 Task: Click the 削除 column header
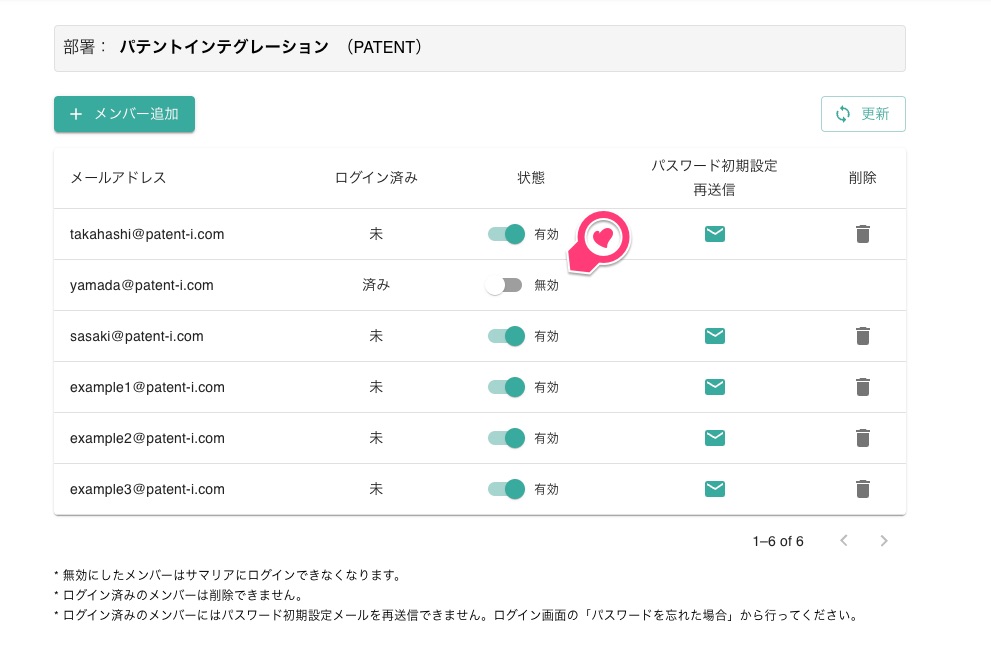click(x=863, y=178)
